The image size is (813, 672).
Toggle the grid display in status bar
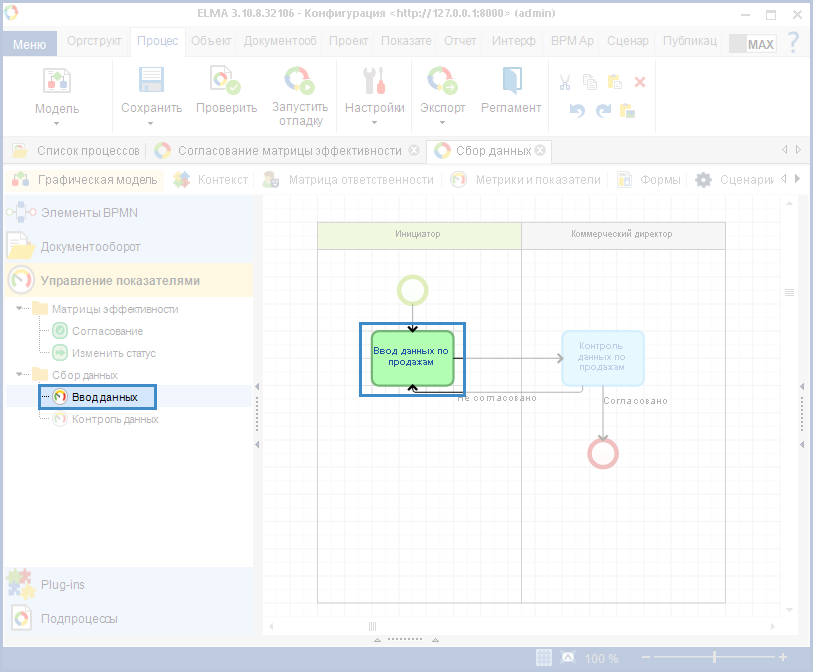click(x=544, y=658)
